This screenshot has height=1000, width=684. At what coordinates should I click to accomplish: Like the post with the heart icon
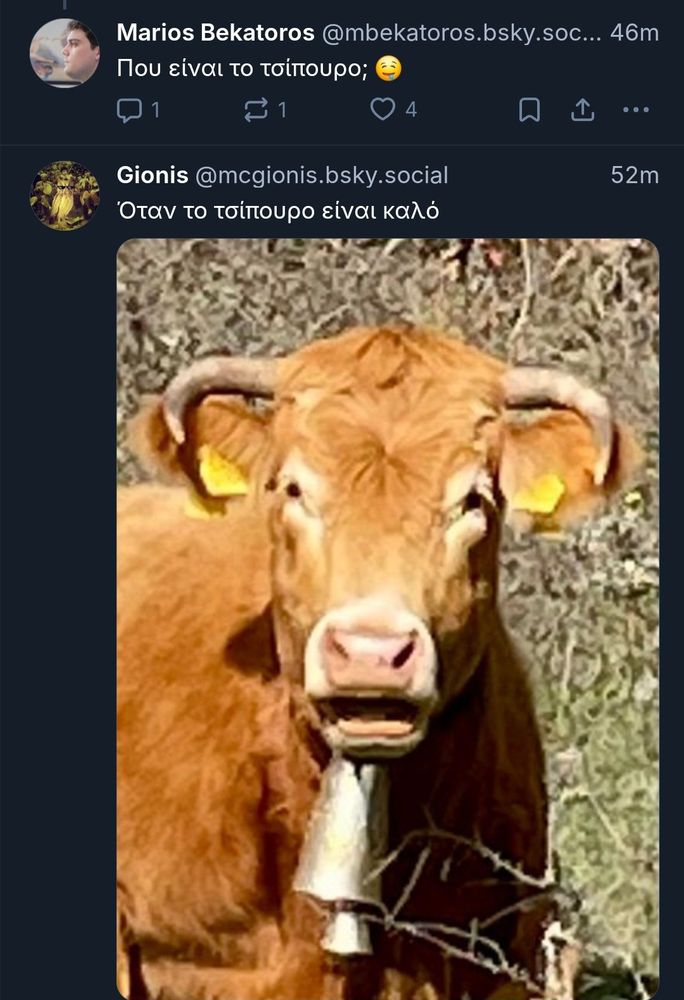point(382,109)
